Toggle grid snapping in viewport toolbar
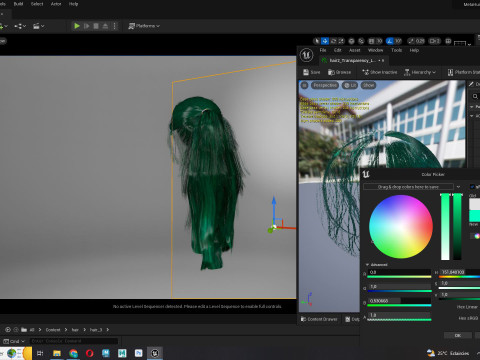The width and height of the screenshot is (480, 360). (371, 41)
